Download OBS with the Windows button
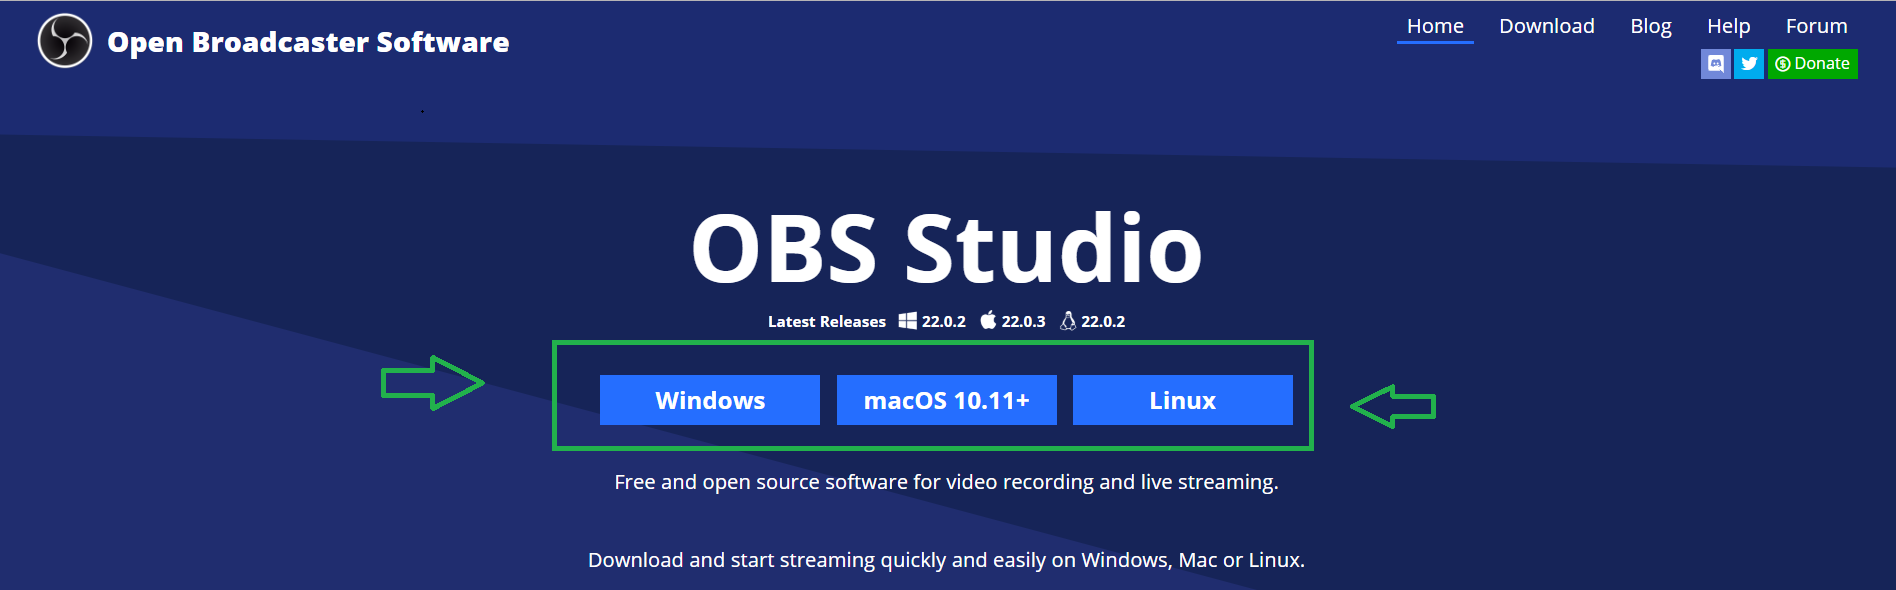Screen dimensions: 1896x590 click(x=710, y=400)
